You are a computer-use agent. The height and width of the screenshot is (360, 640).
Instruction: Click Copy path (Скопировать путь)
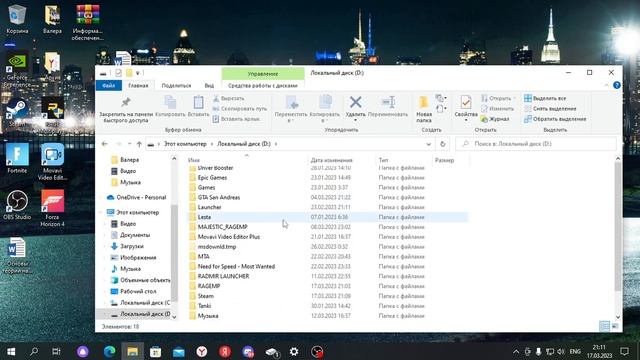(x=240, y=109)
